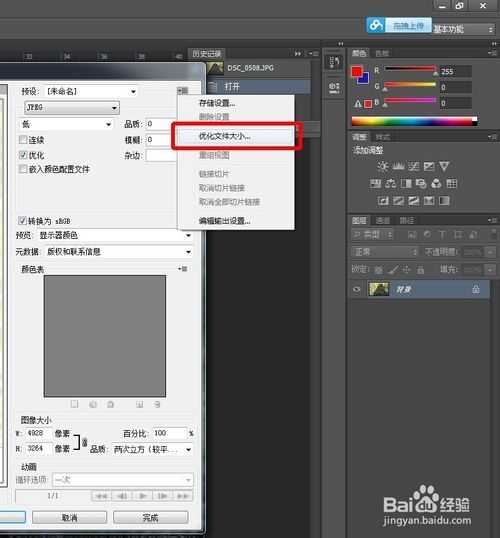This screenshot has width=500, height=538.
Task: Switch to the 路径 paths tab
Action: pyautogui.click(x=407, y=220)
